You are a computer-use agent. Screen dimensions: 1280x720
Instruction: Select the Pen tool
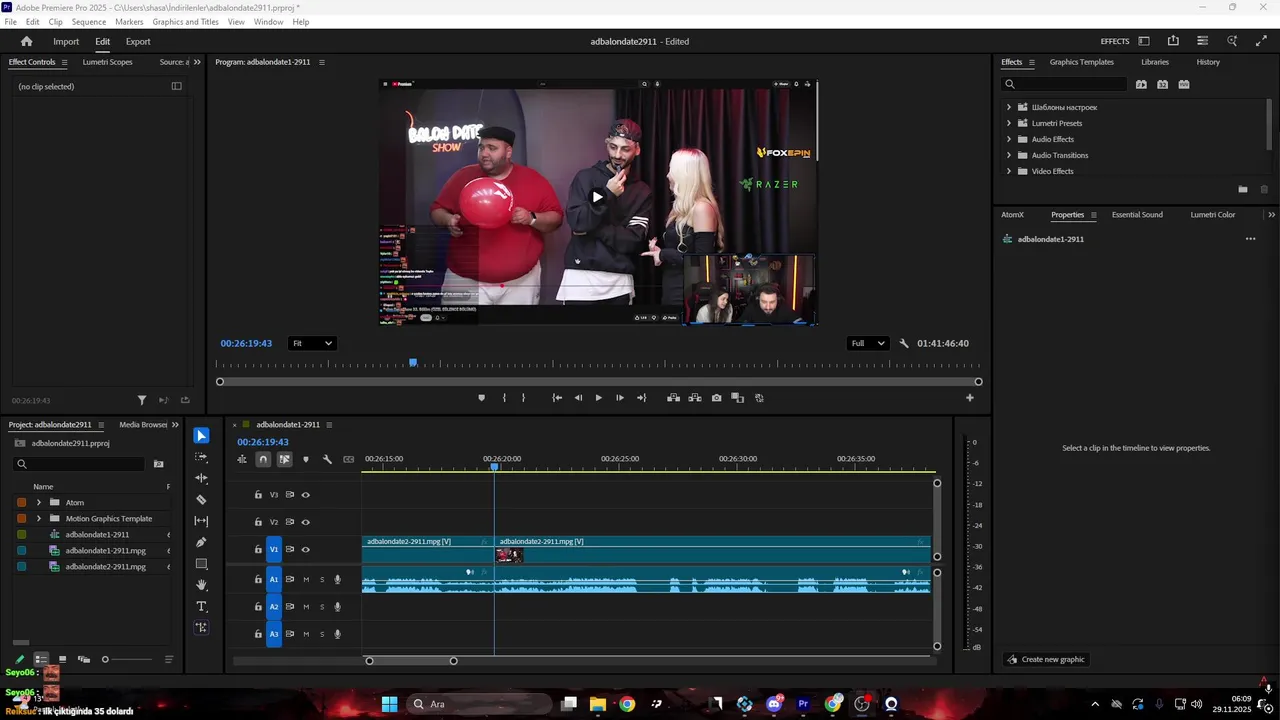point(201,542)
